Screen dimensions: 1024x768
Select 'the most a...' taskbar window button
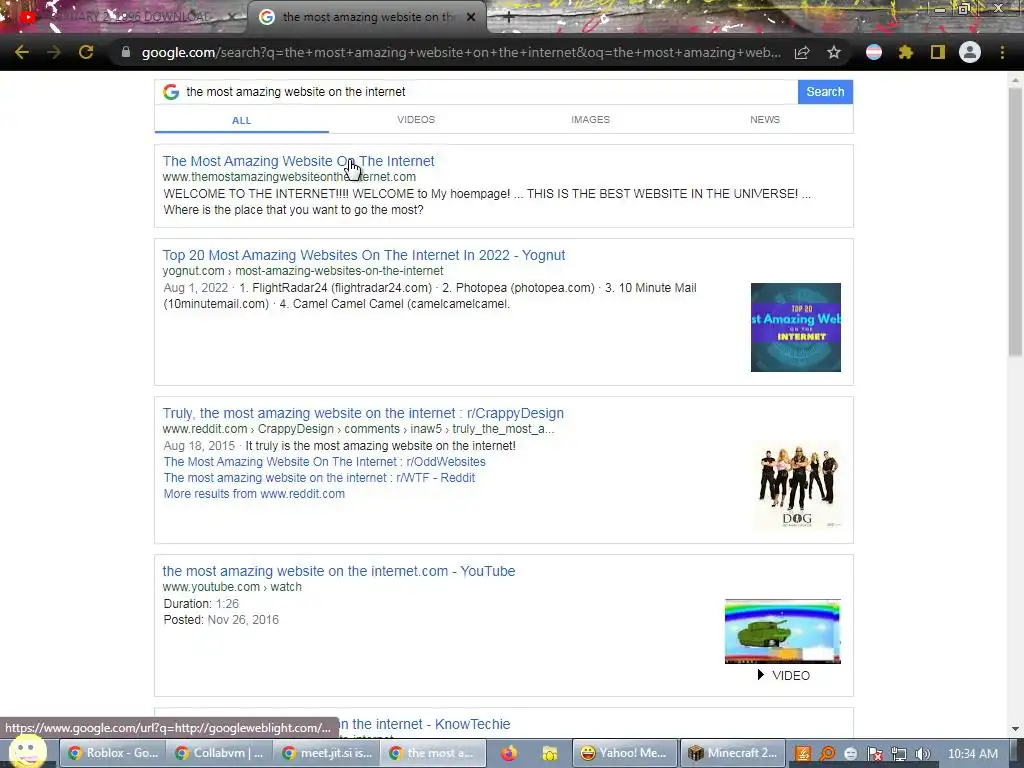(432, 753)
